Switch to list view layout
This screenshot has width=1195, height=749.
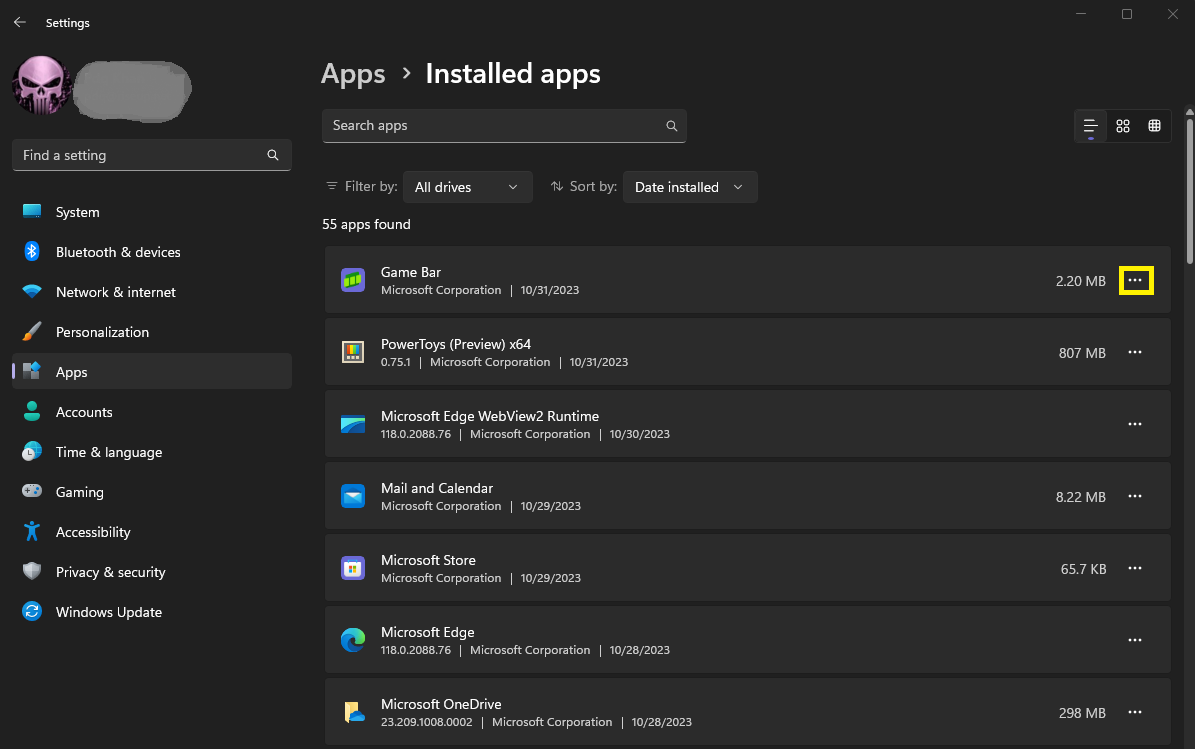click(1090, 126)
